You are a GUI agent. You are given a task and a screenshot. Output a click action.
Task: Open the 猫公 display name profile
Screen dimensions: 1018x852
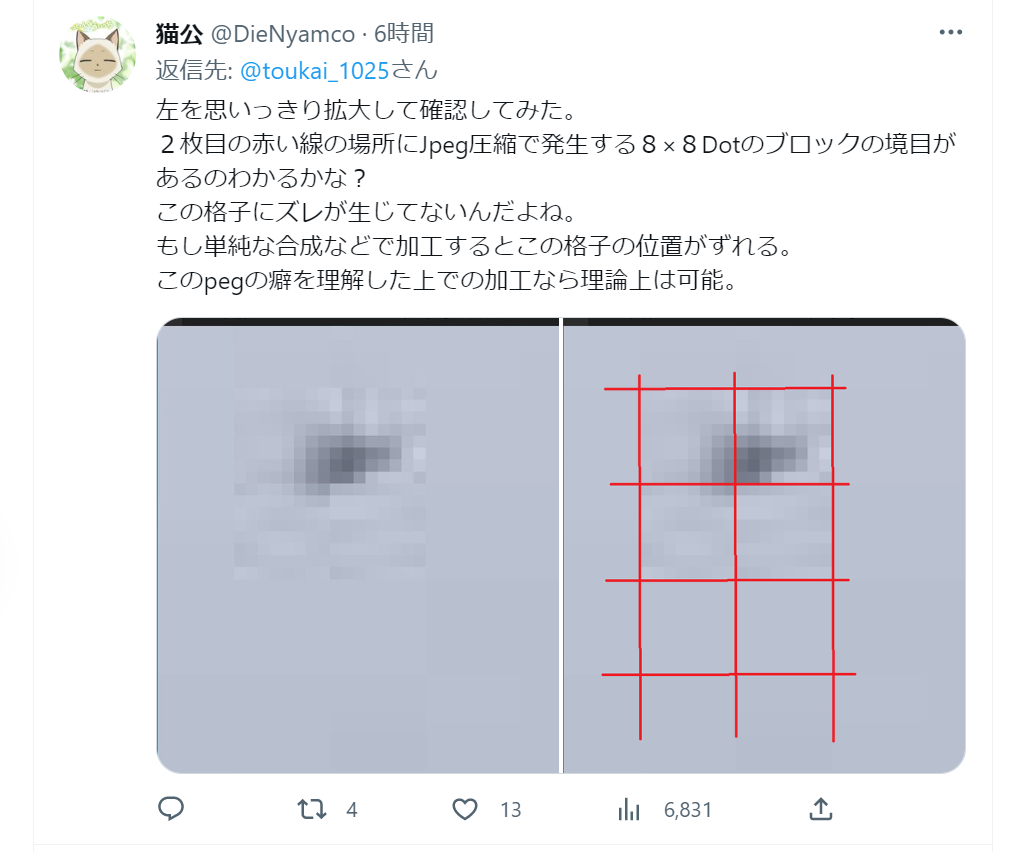coord(179,34)
